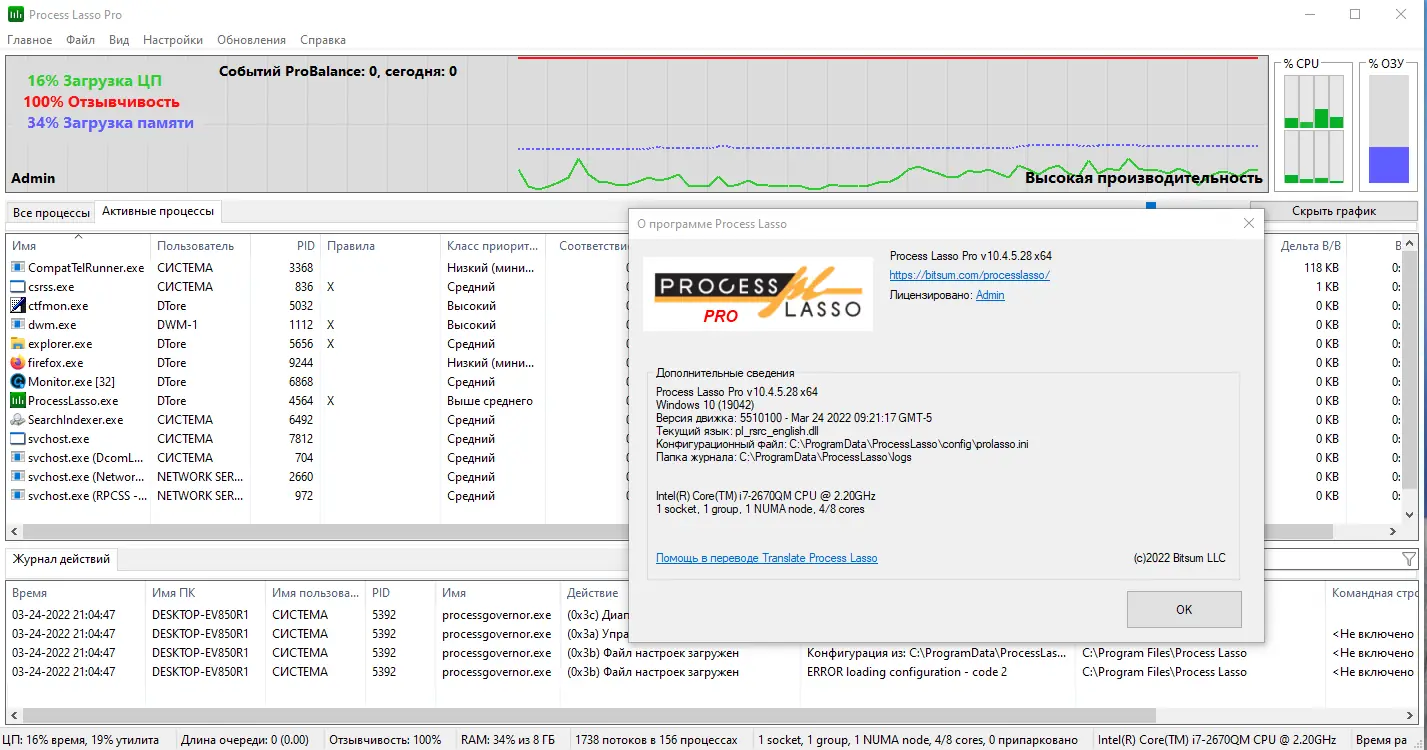This screenshot has height=750, width=1427.
Task: Click the Process Lasso title bar icon
Action: (x=14, y=15)
